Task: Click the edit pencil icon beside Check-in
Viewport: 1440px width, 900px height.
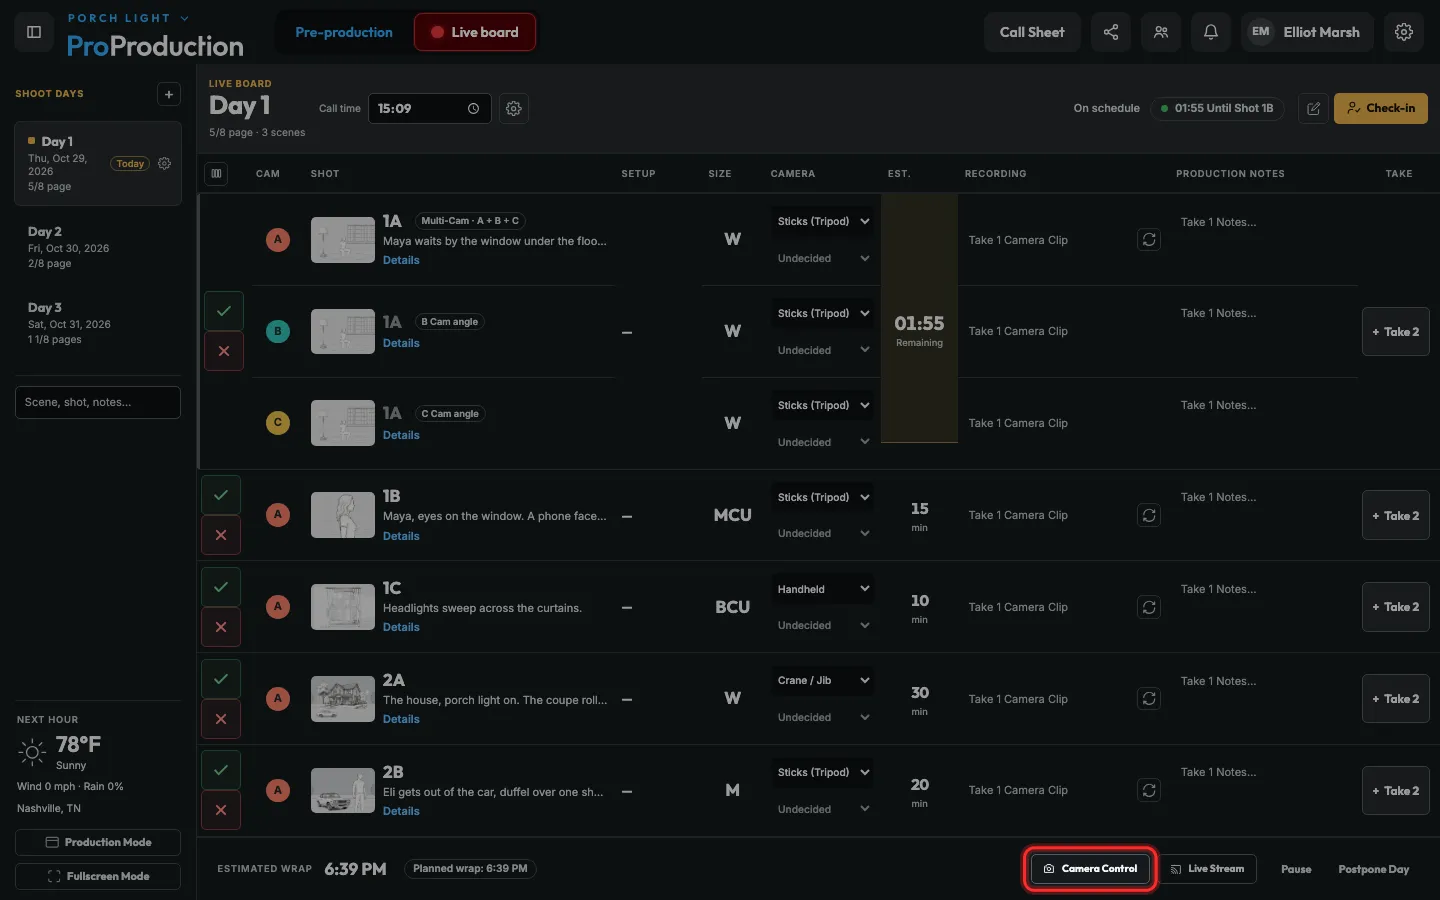Action: [1313, 108]
